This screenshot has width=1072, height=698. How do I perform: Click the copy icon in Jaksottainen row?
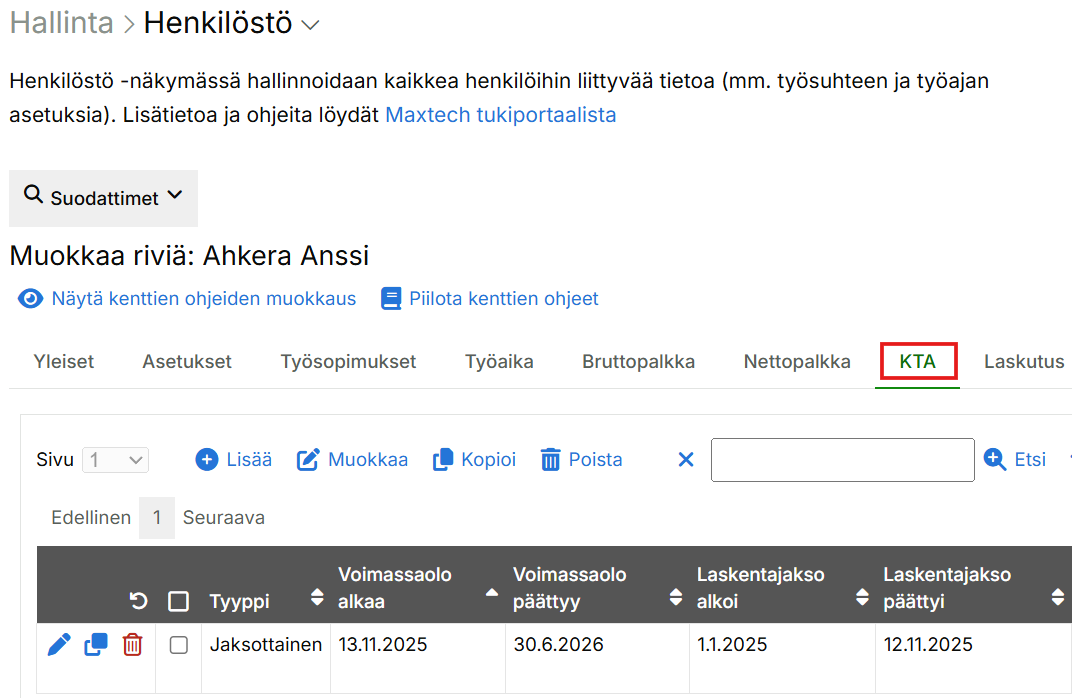point(96,645)
